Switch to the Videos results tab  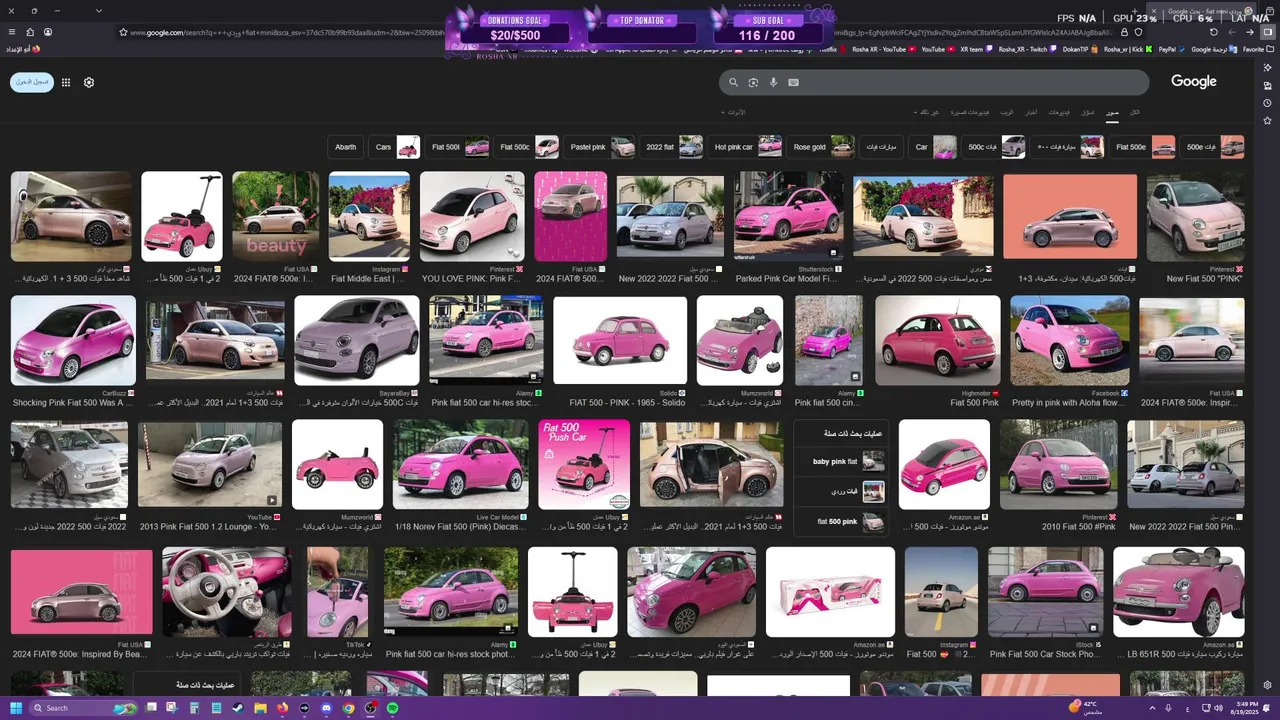tap(1059, 112)
